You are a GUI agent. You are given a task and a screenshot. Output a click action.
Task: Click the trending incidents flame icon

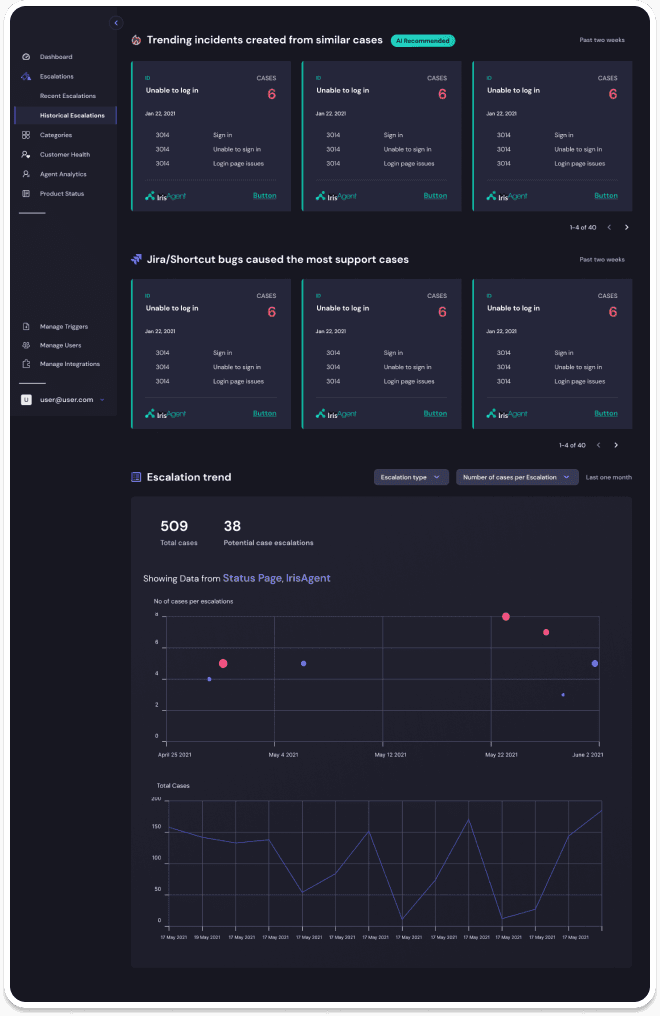[x=136, y=40]
